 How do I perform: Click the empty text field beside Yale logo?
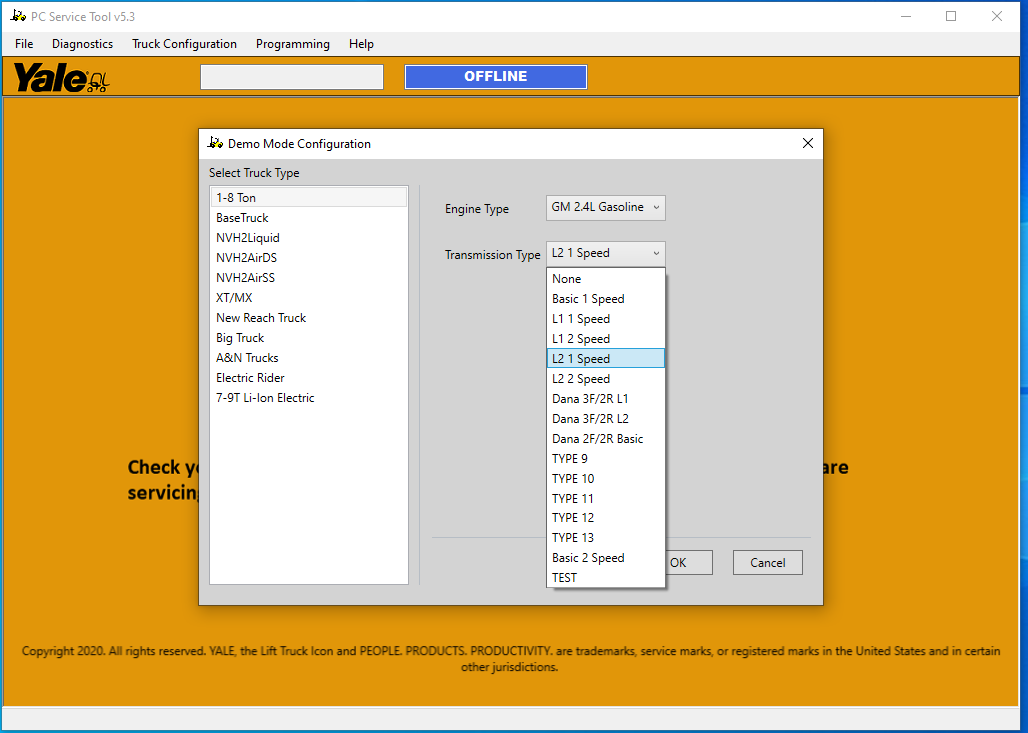[x=291, y=77]
